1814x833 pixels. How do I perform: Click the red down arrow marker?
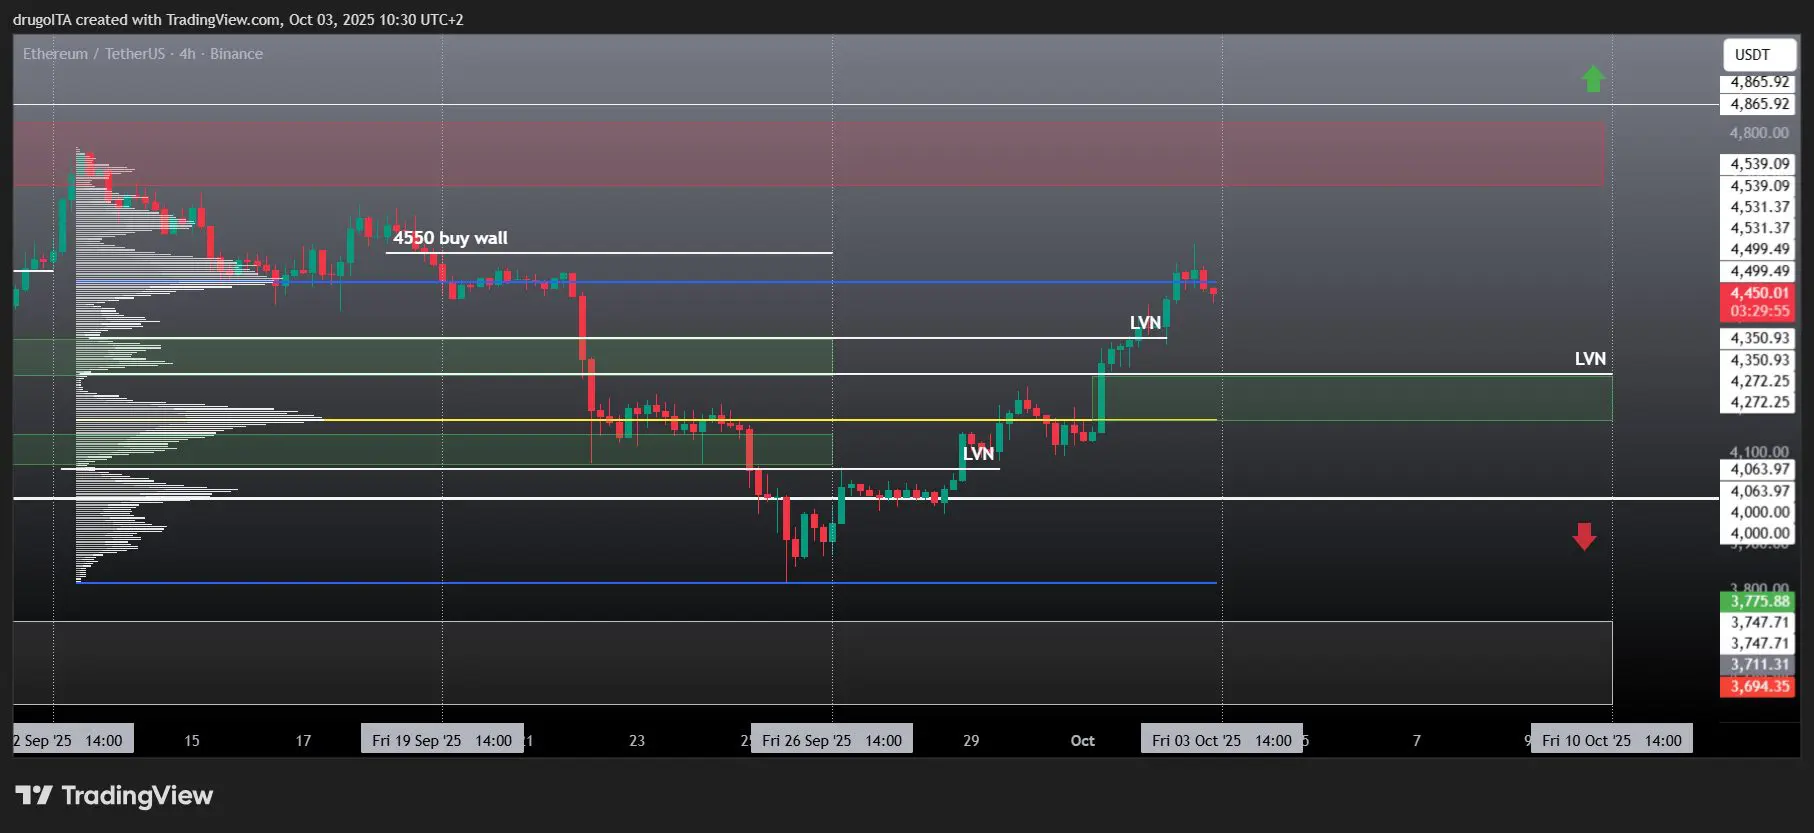(1584, 536)
